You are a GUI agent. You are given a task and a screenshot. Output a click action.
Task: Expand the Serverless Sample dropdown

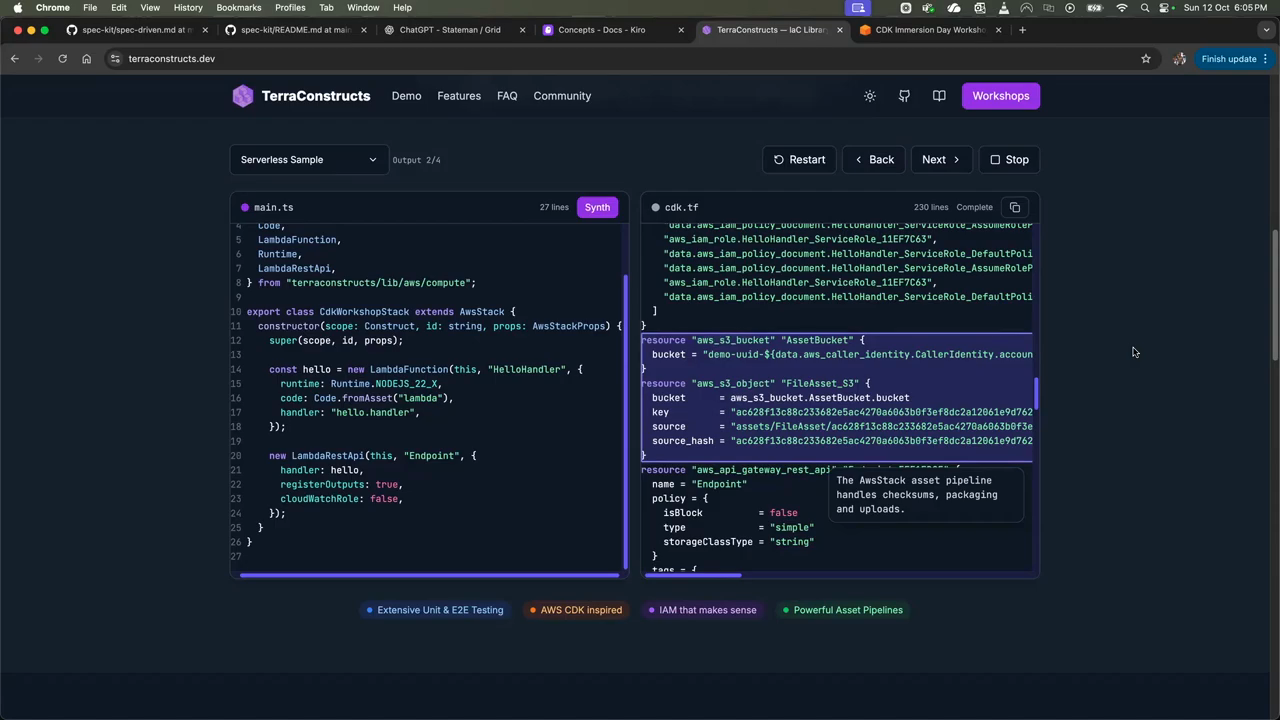[308, 160]
